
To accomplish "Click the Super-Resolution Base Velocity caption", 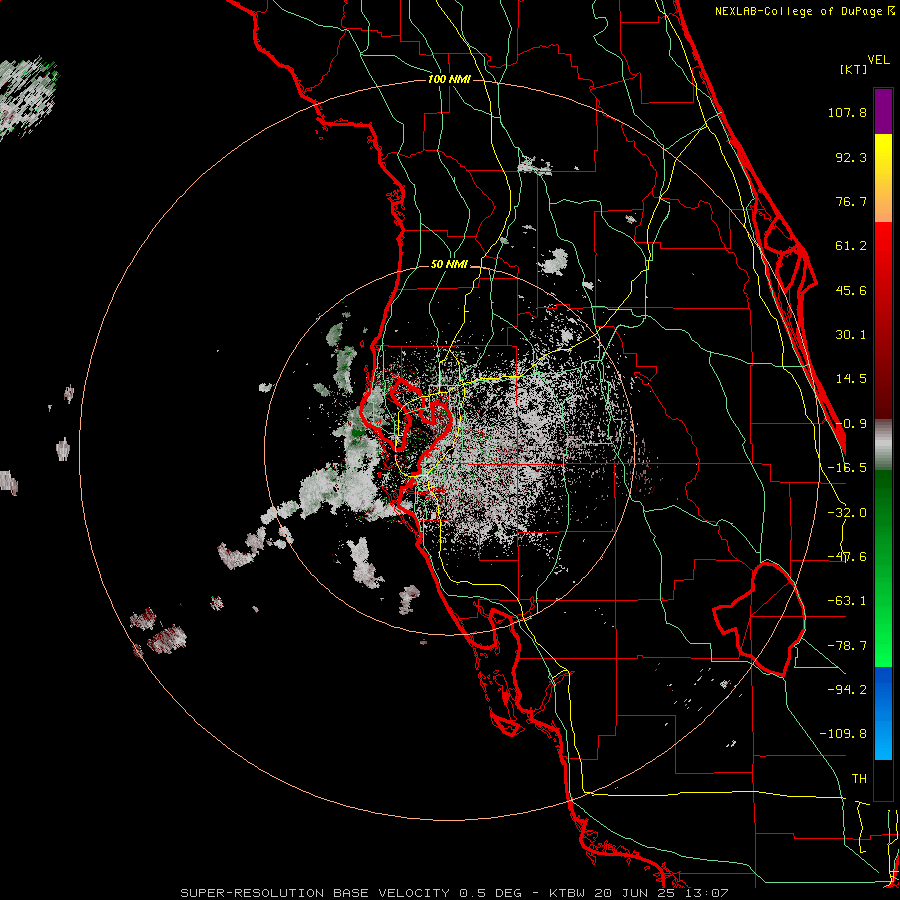I will pos(454,893).
